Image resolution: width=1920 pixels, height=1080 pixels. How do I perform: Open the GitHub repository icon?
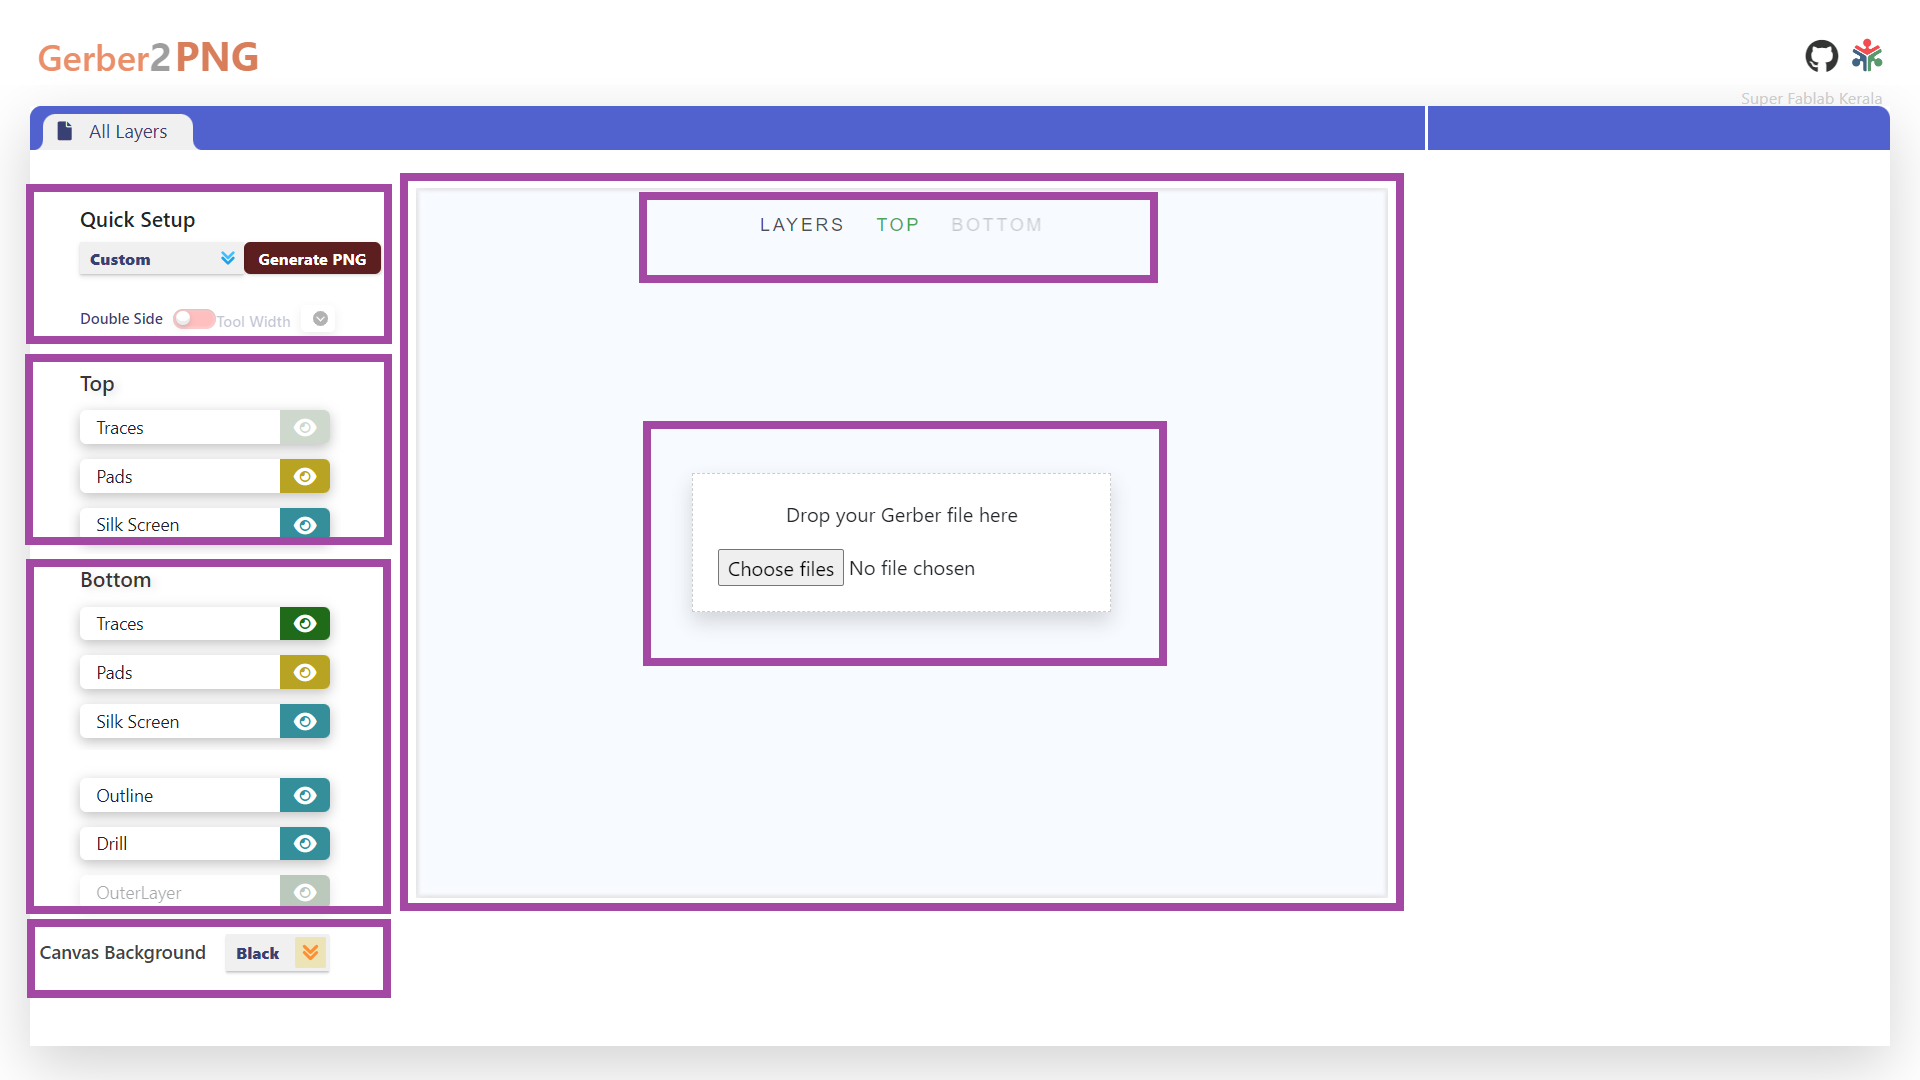pos(1821,56)
